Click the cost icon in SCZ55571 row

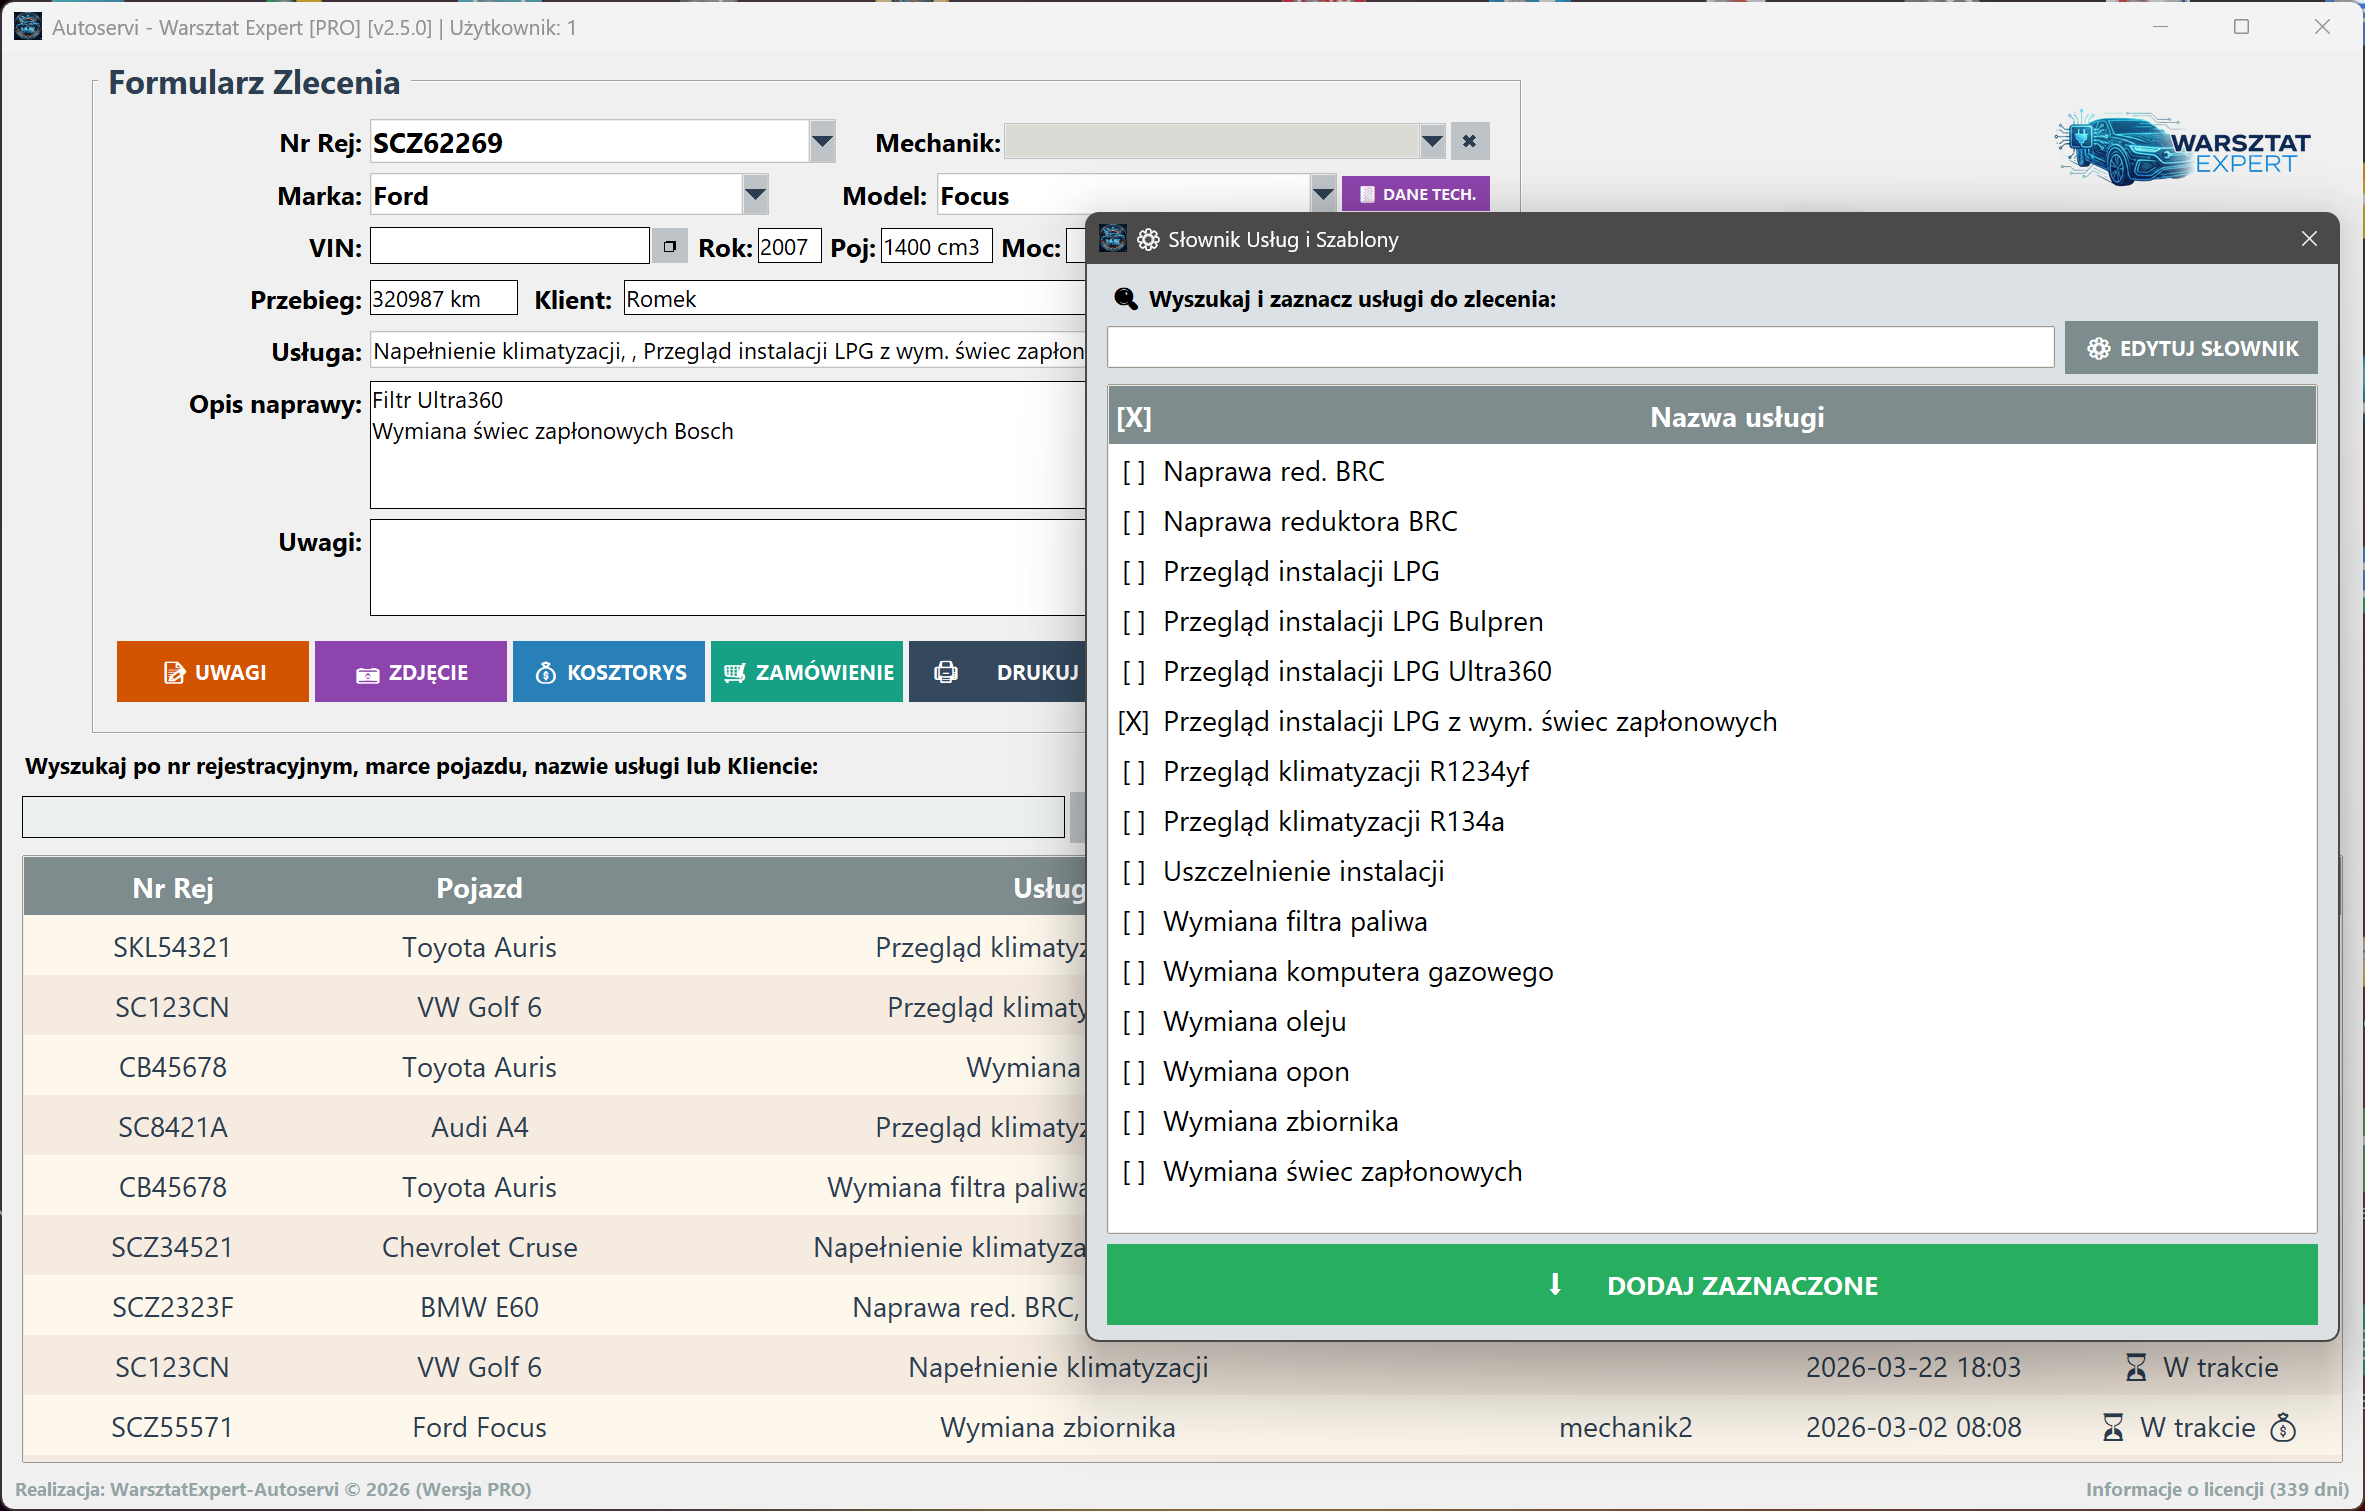(x=2283, y=1427)
